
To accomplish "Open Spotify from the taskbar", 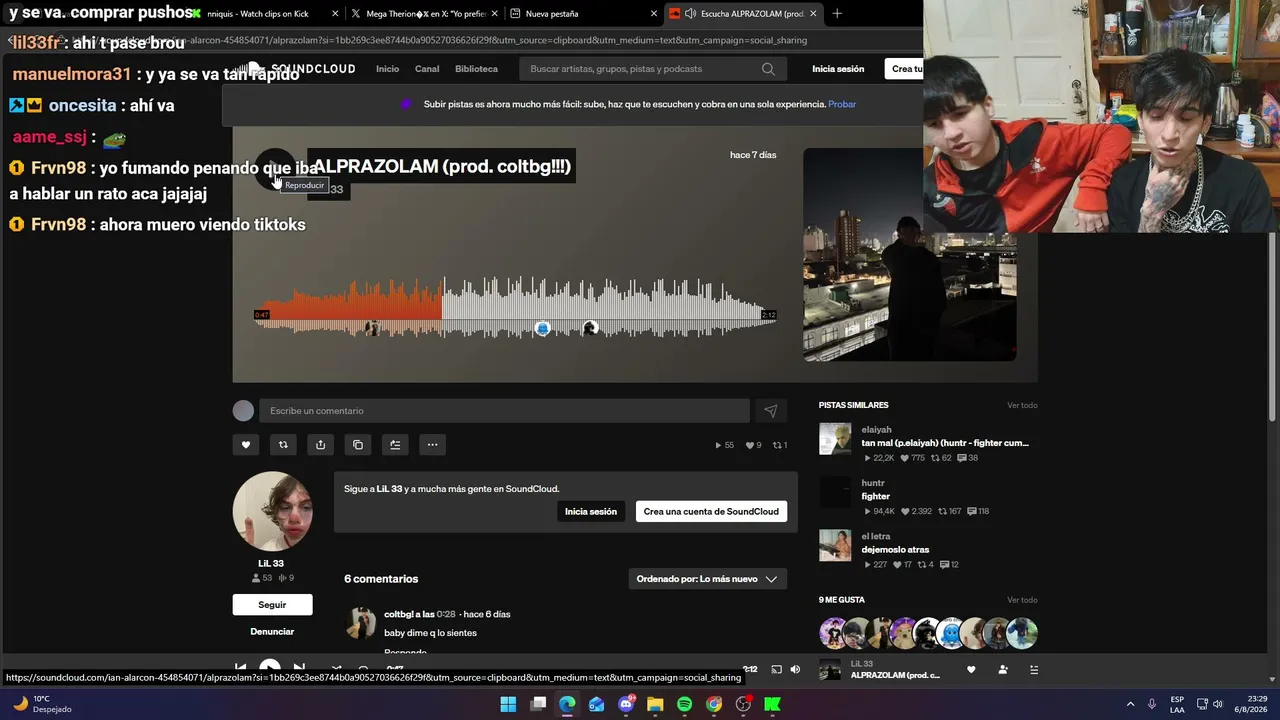I will pyautogui.click(x=684, y=704).
